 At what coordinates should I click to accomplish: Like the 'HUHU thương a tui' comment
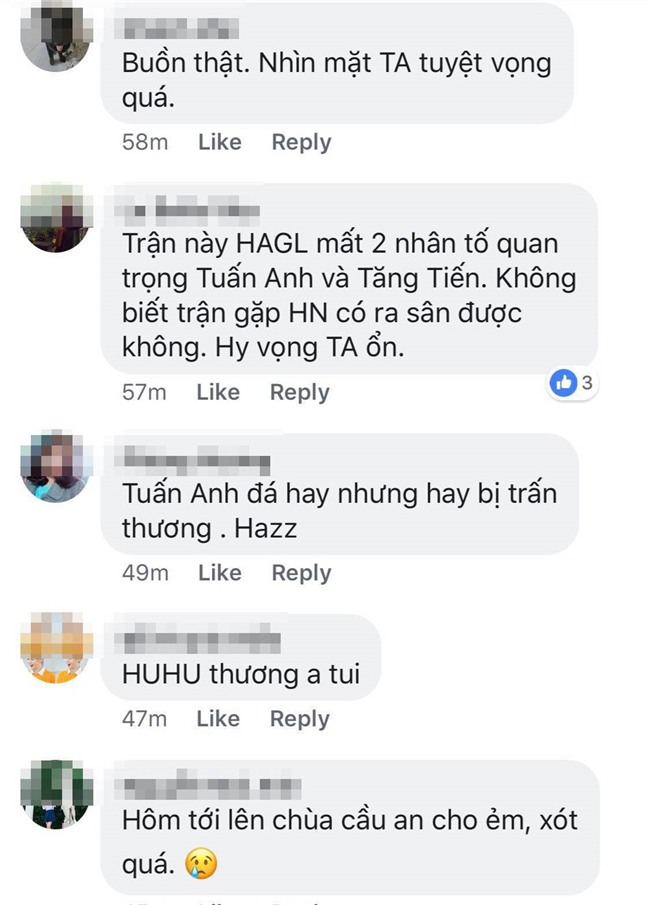218,719
